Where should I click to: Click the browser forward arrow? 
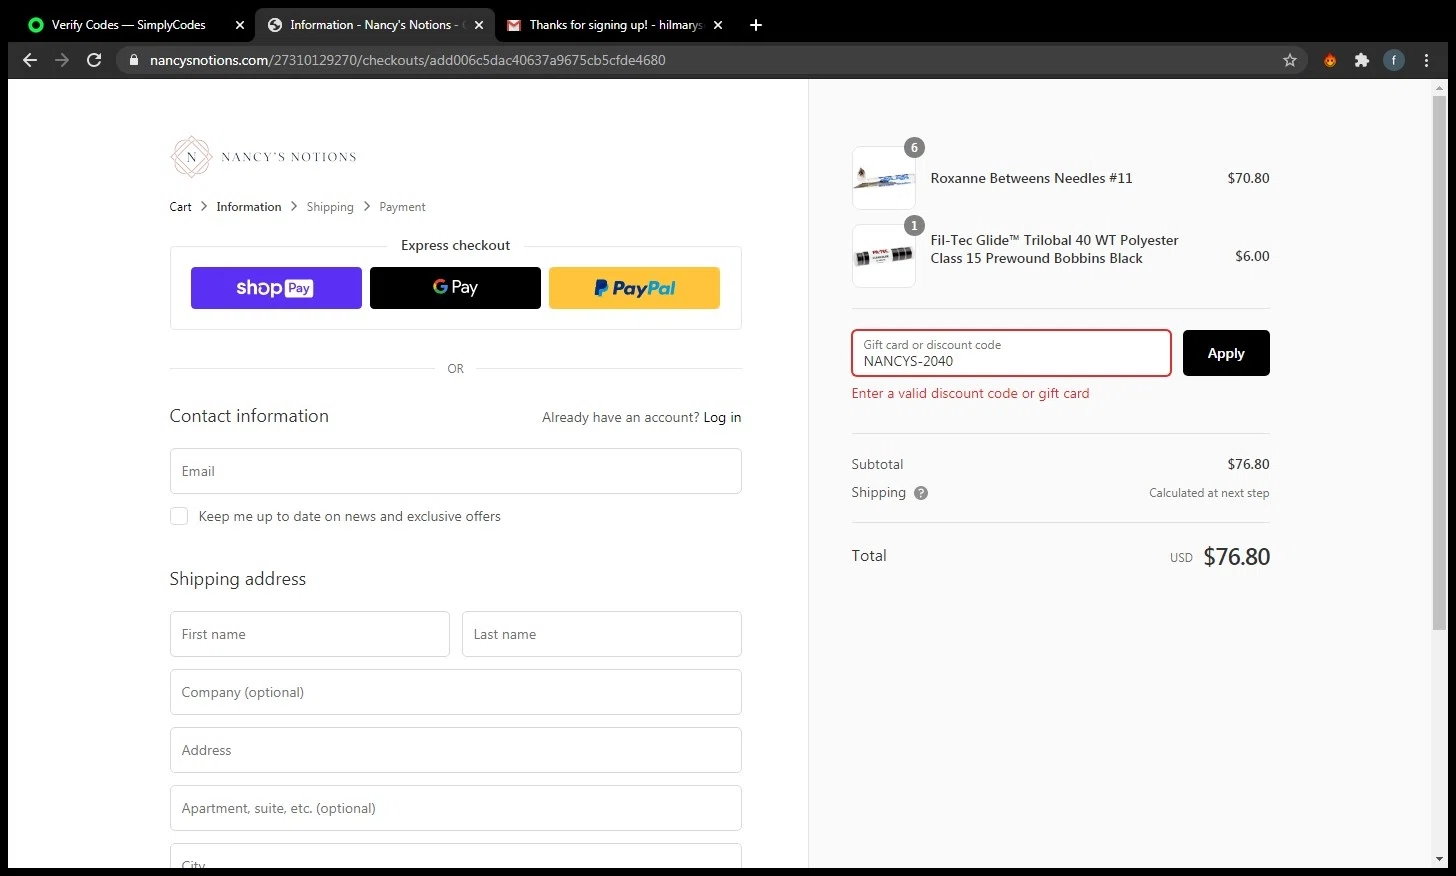(x=62, y=60)
